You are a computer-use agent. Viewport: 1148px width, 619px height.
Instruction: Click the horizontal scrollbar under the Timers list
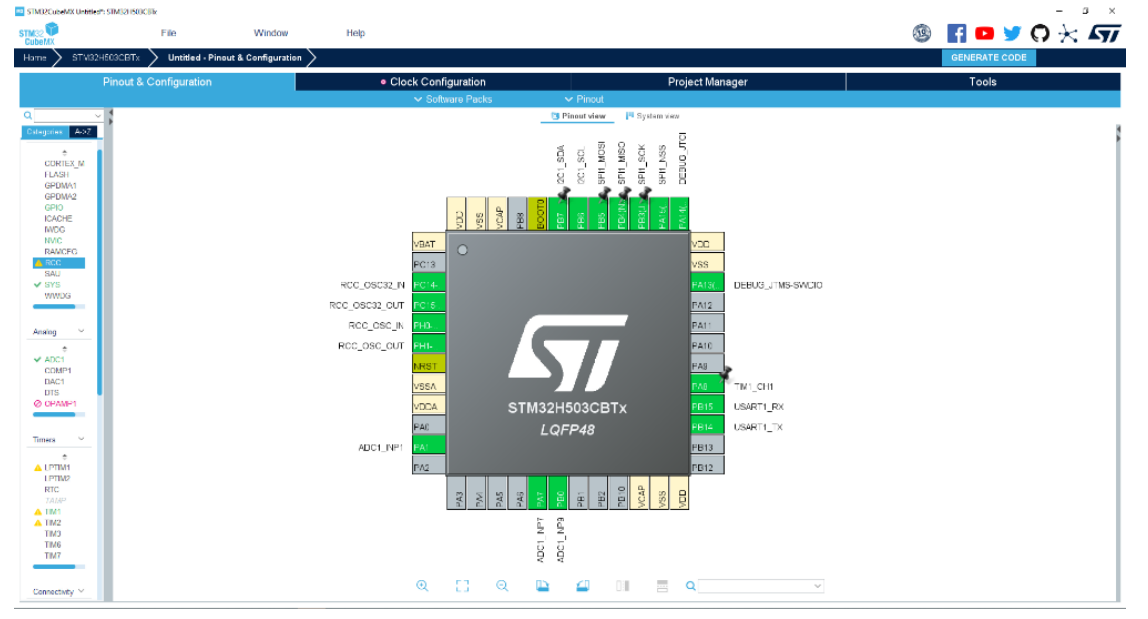[59, 566]
